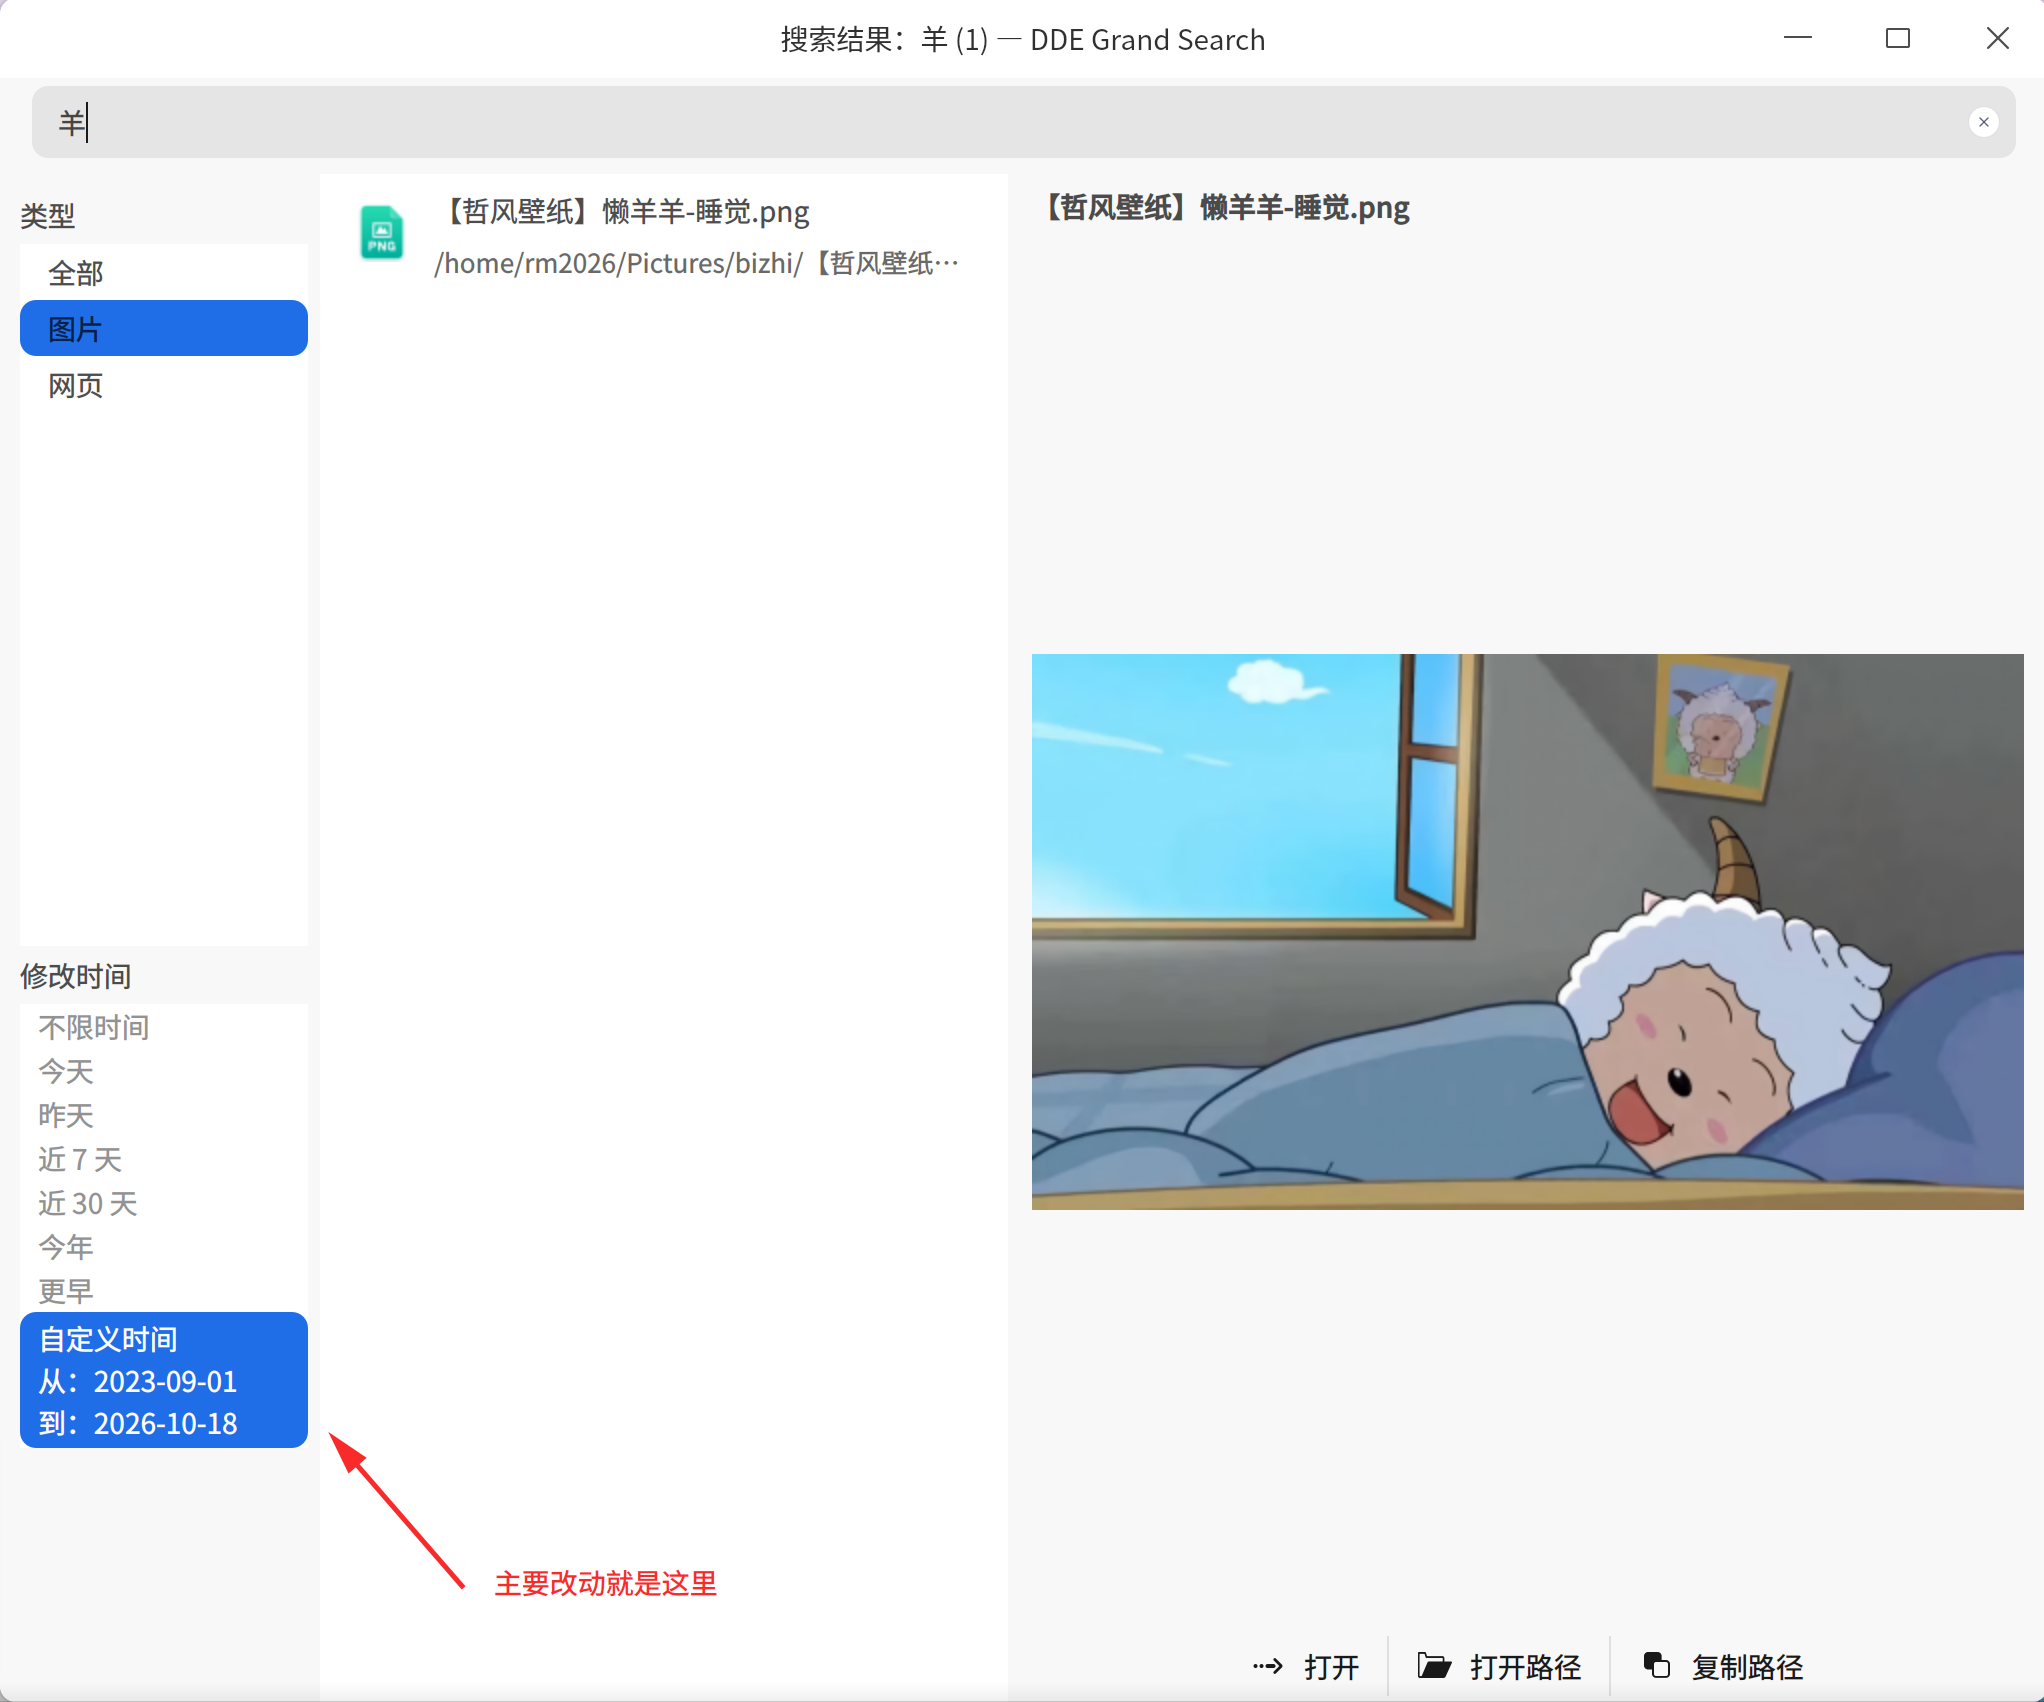This screenshot has height=1702, width=2044.
Task: Click the copy icon beside 复制路径
Action: (1657, 1665)
